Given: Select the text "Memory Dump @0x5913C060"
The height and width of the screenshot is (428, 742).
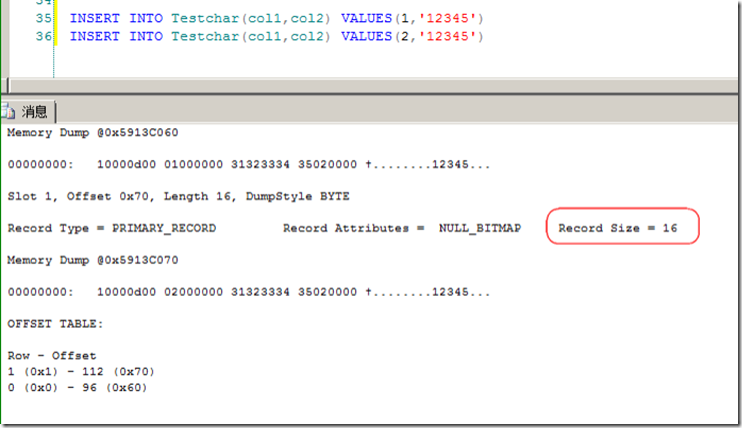Looking at the screenshot, I should click(93, 133).
